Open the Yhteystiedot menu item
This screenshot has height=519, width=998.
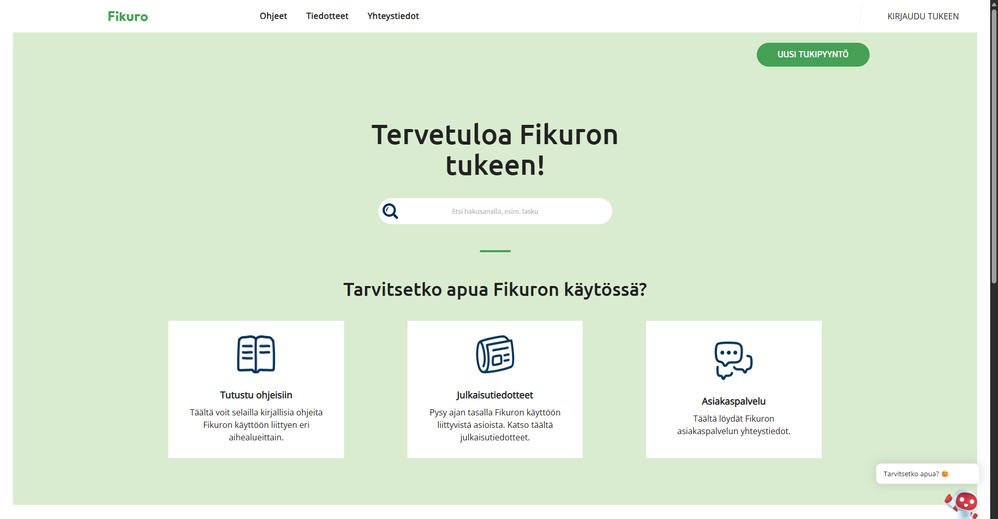(393, 16)
